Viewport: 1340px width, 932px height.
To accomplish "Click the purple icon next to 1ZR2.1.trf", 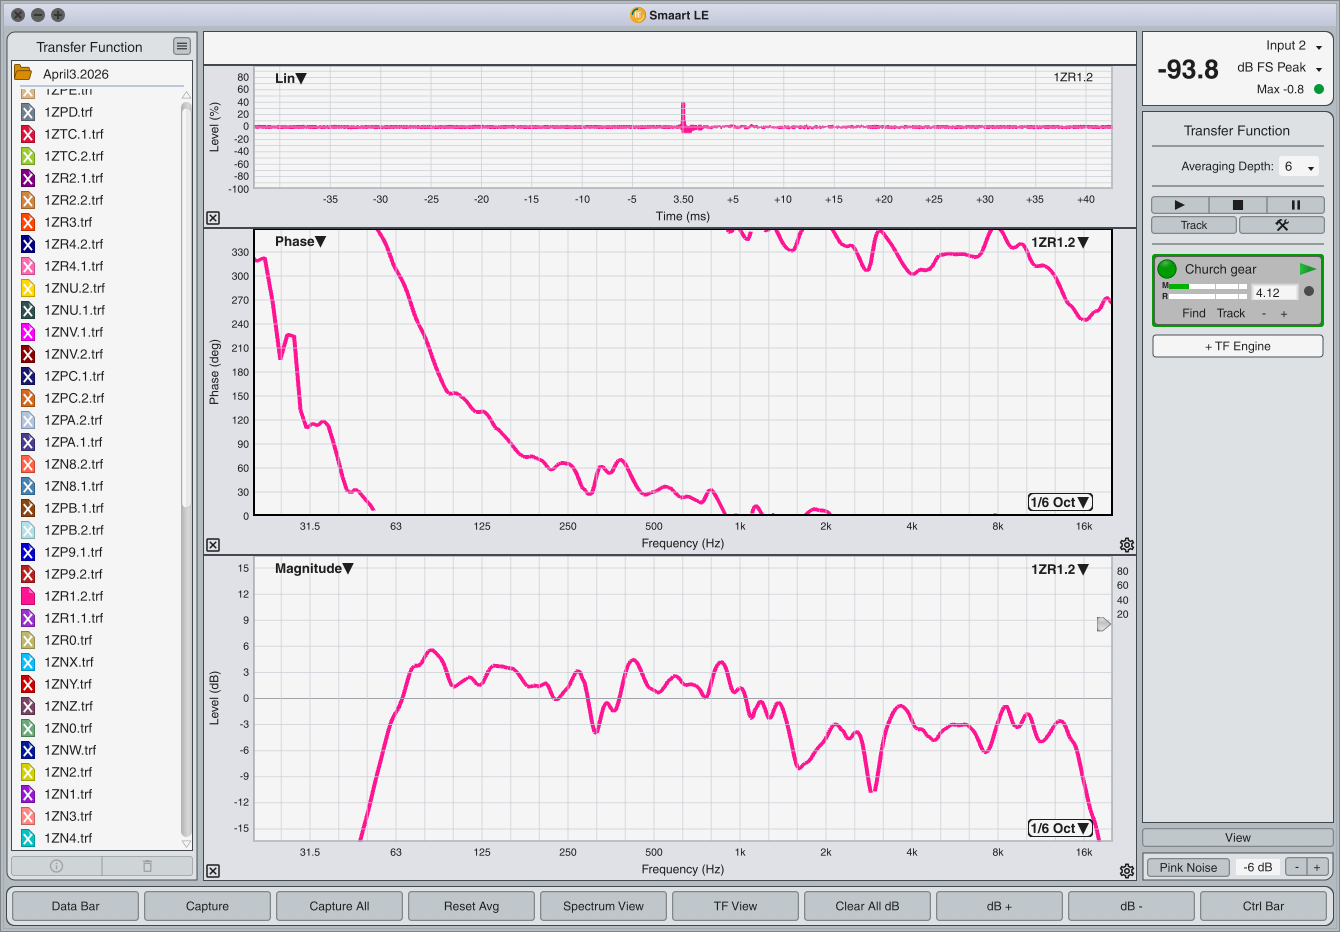I will tap(28, 178).
